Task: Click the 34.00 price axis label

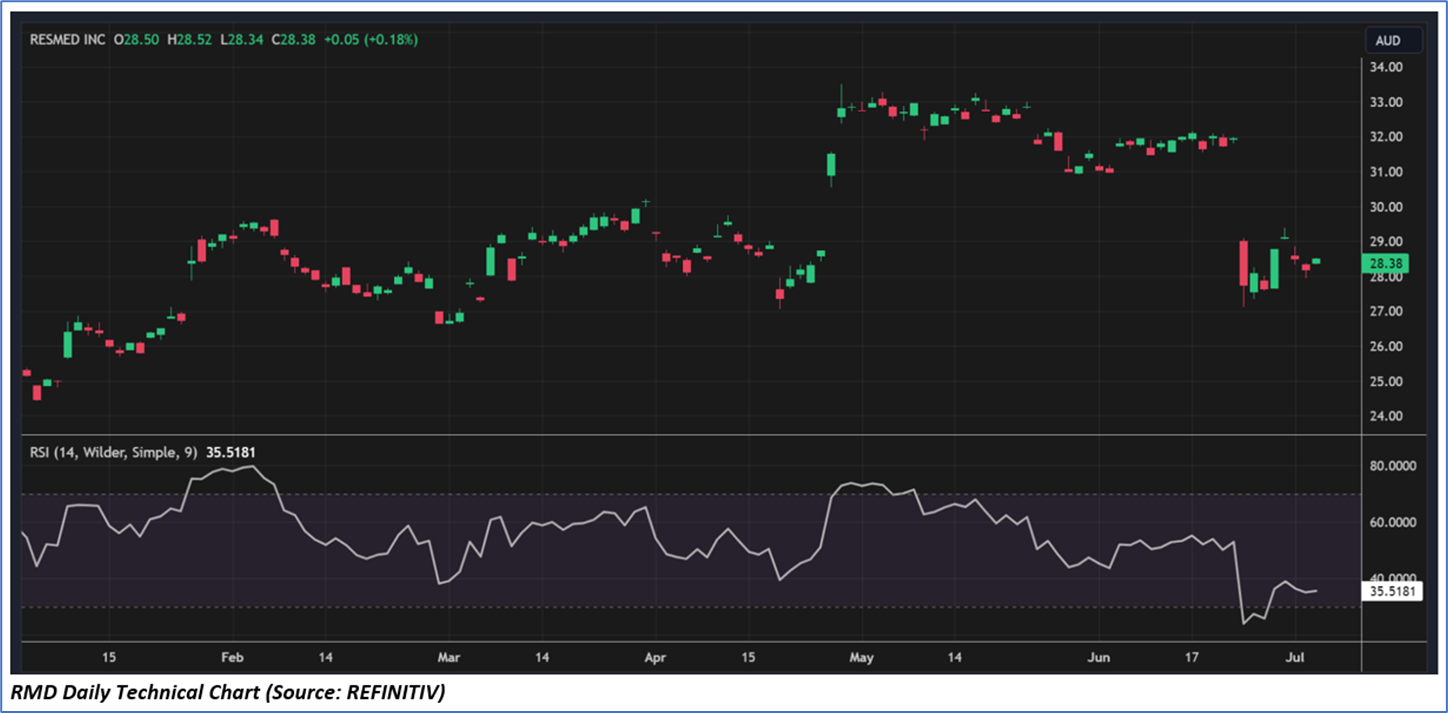Action: 1385,68
